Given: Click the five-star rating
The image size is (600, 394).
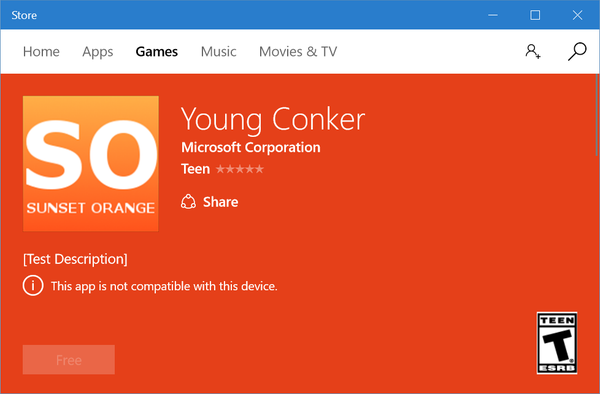Looking at the screenshot, I should pyautogui.click(x=240, y=169).
